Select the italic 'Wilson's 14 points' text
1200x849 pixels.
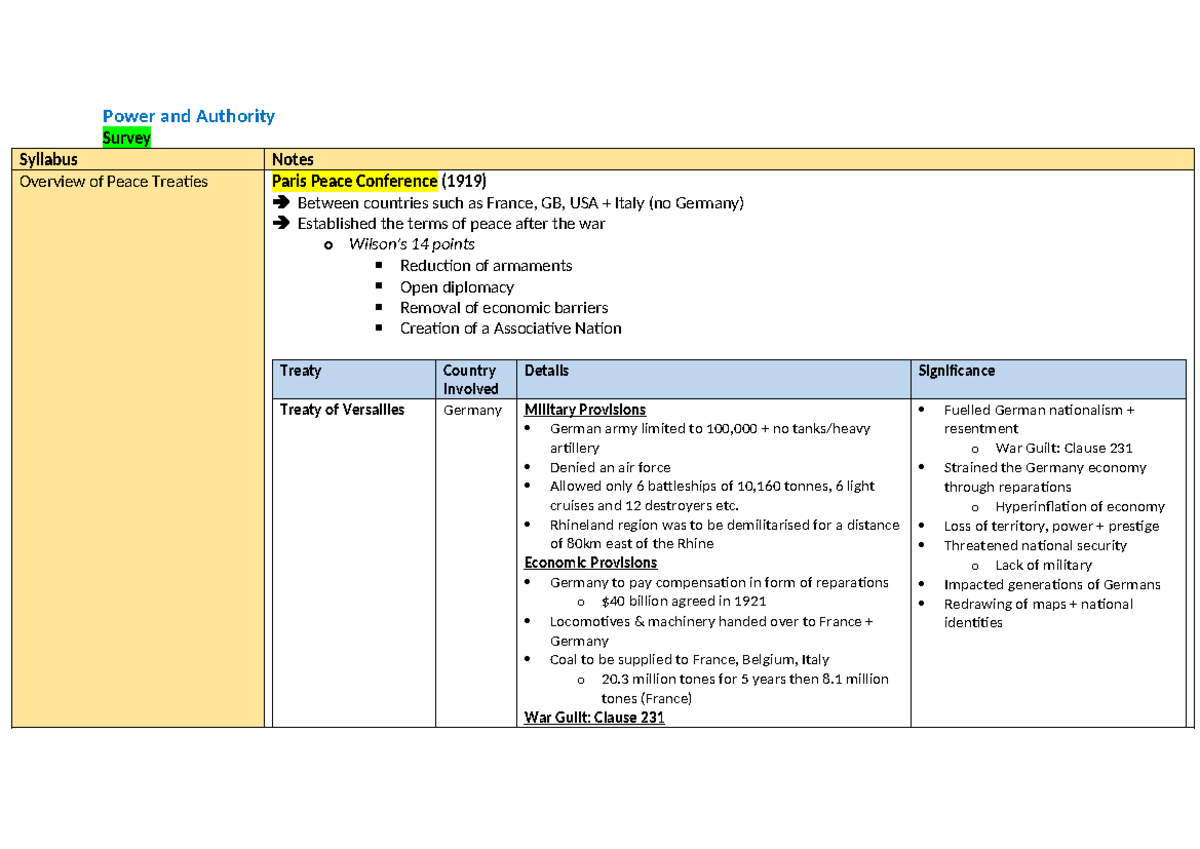pyautogui.click(x=411, y=244)
